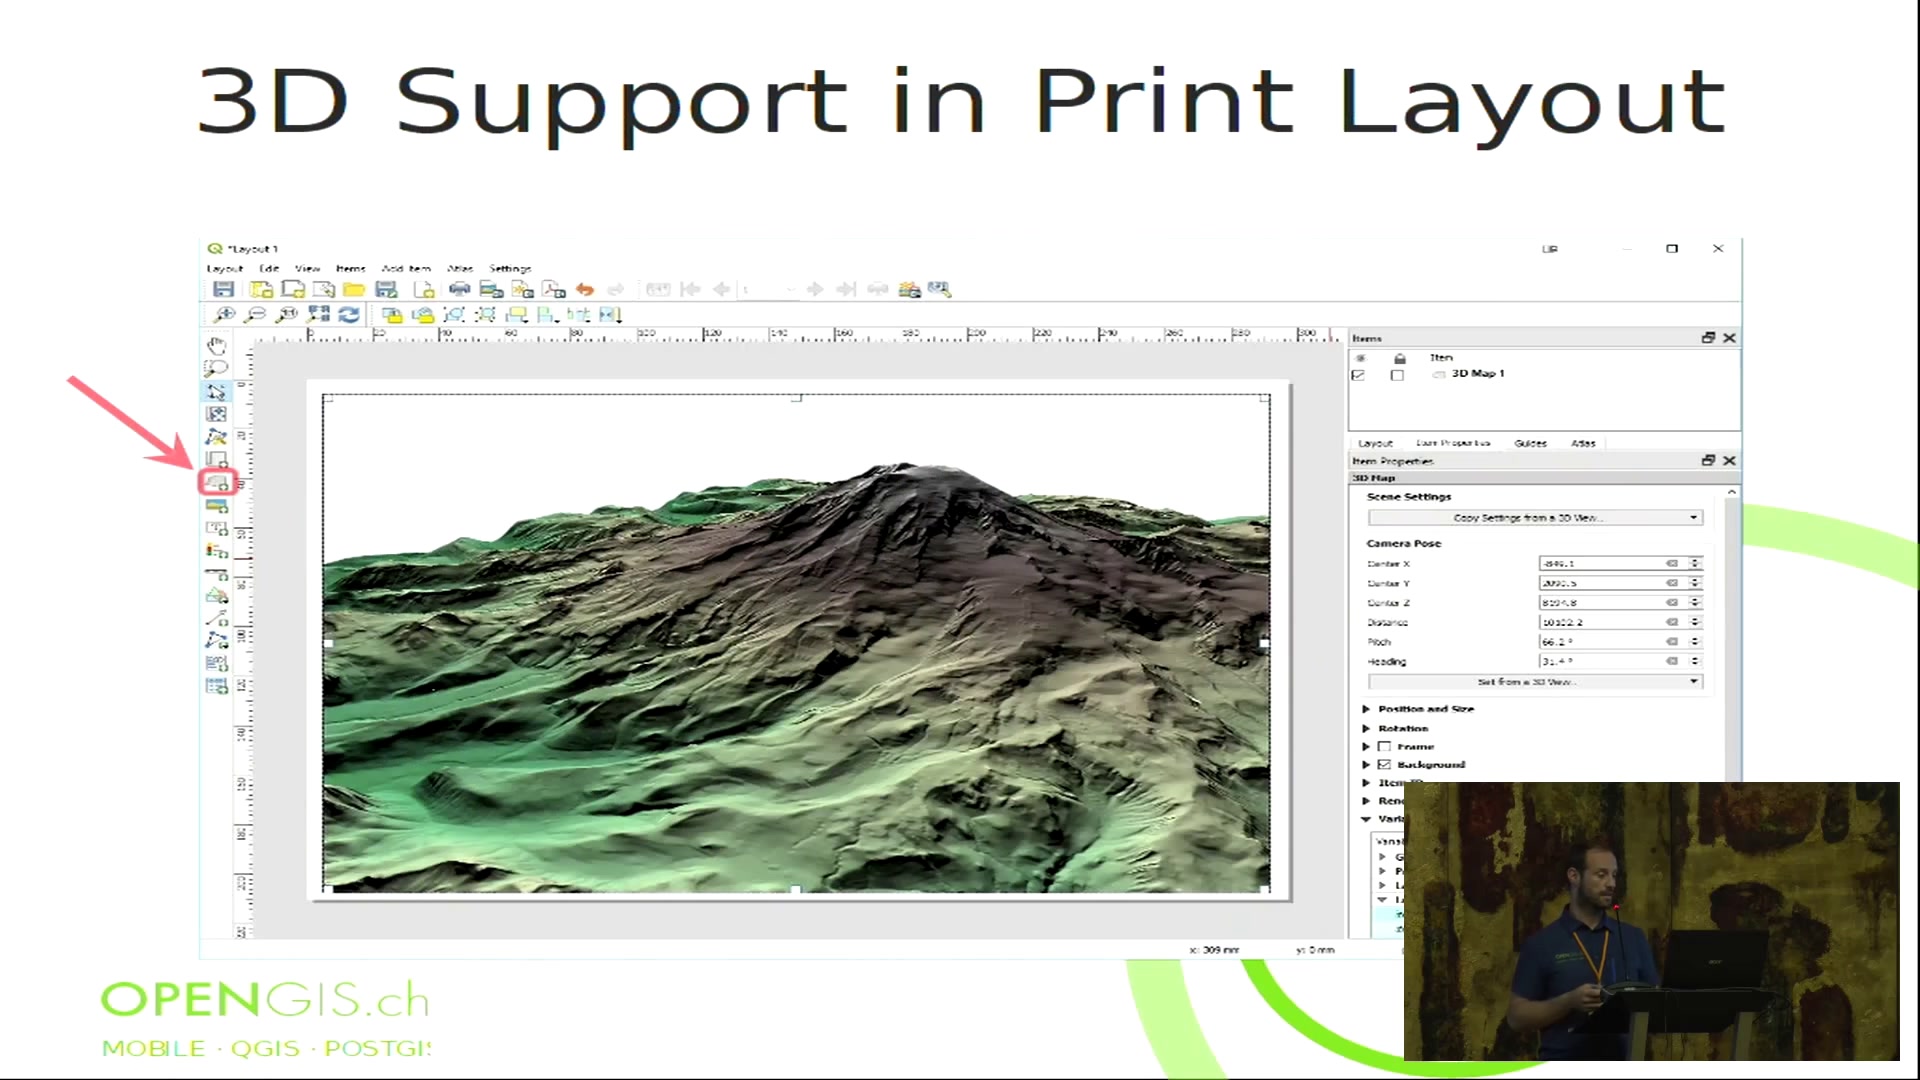
Task: Choose the Add Arrow tool
Action: click(x=216, y=618)
